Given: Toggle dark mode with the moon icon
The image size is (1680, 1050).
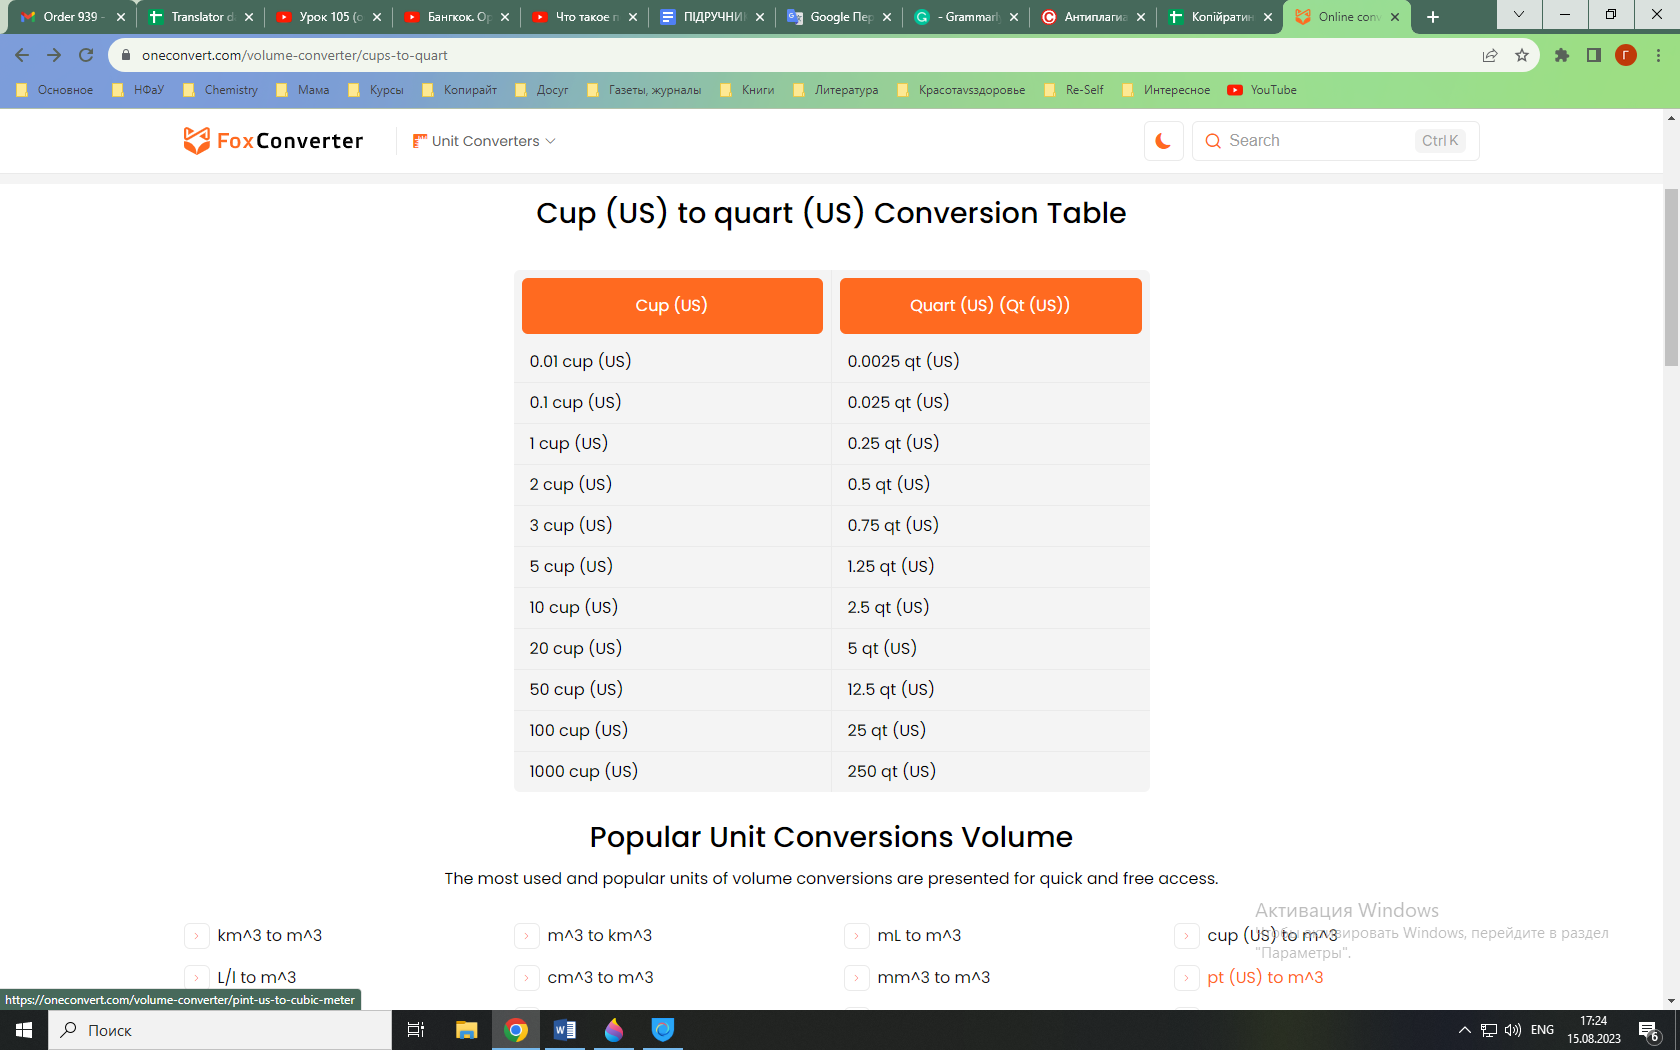Looking at the screenshot, I should click(1163, 141).
